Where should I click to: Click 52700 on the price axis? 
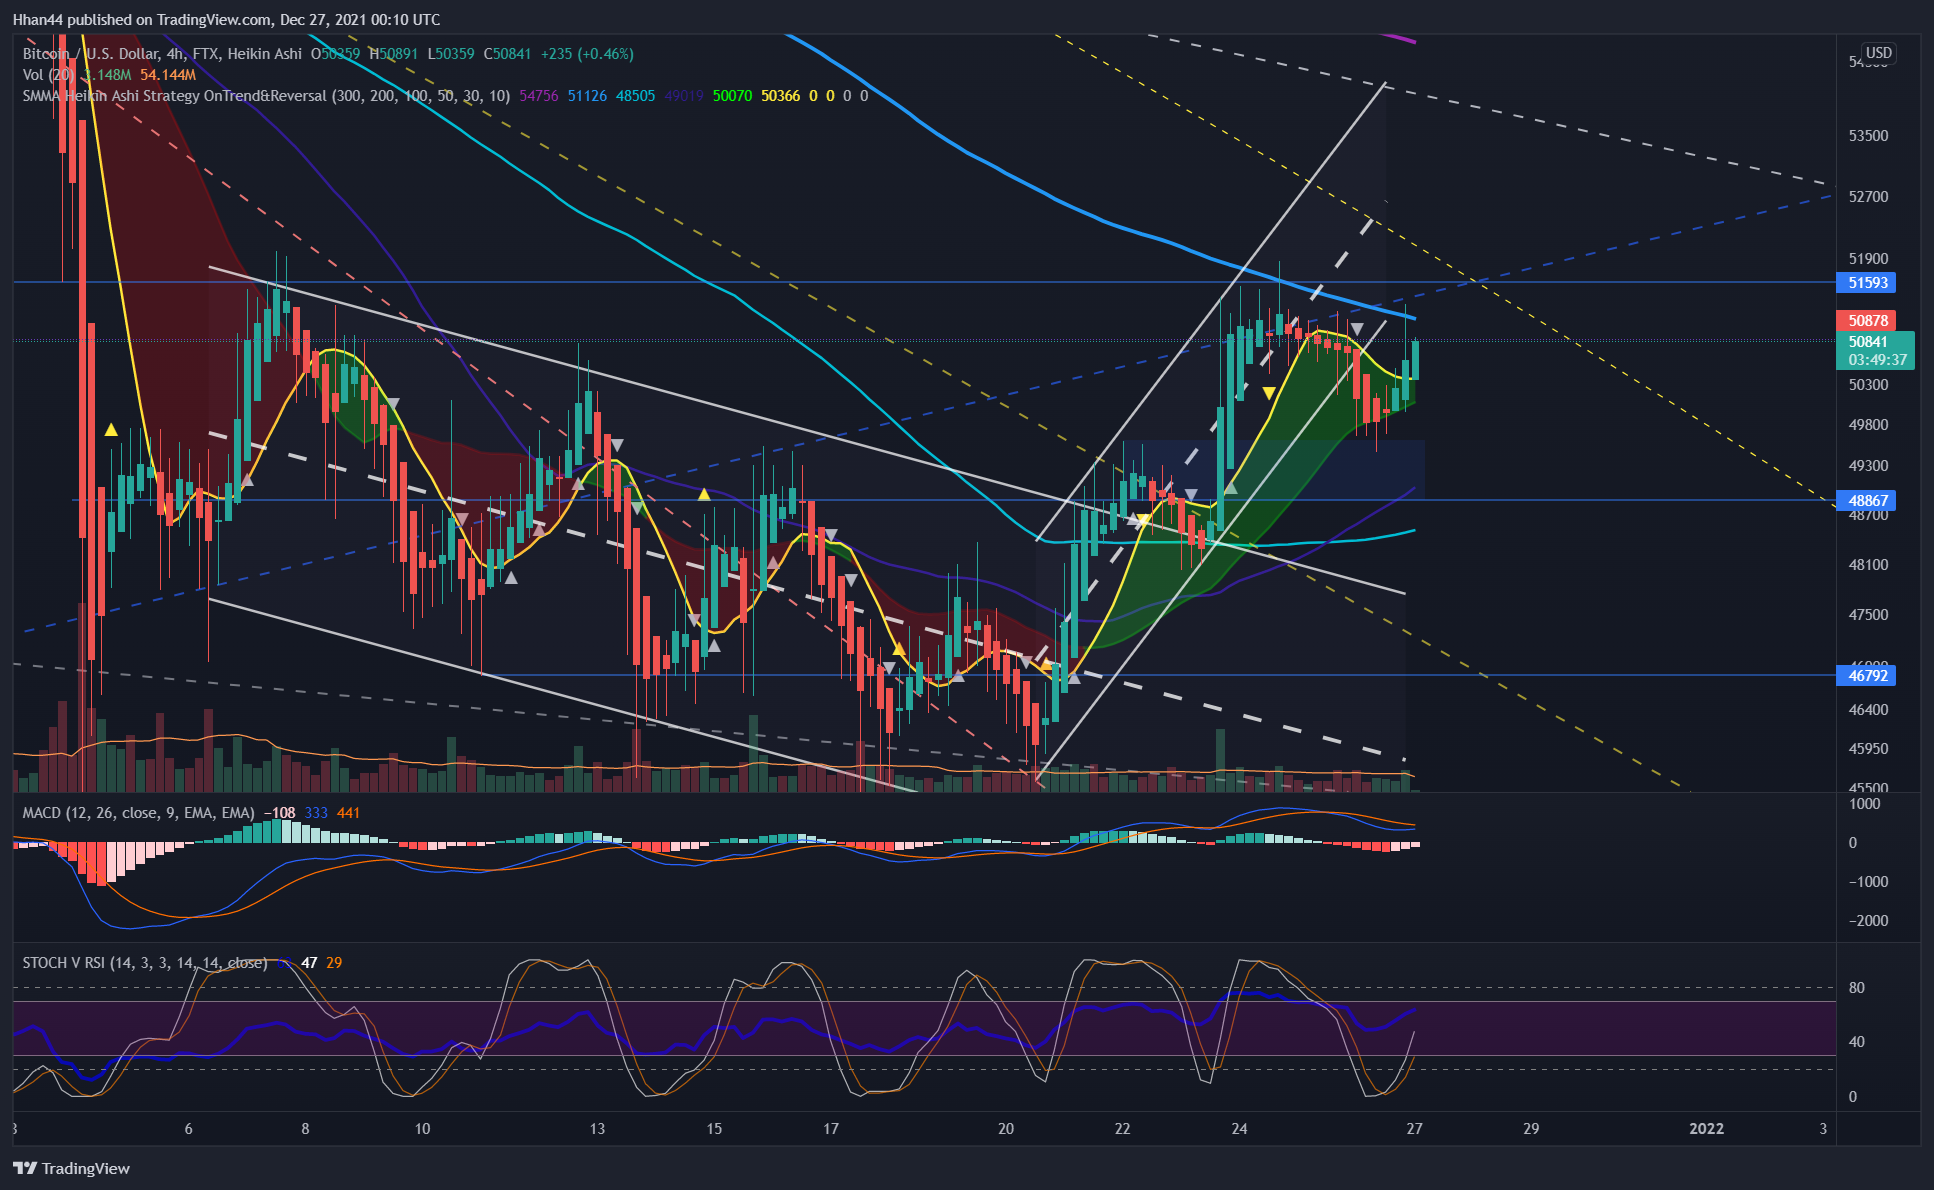[1868, 197]
